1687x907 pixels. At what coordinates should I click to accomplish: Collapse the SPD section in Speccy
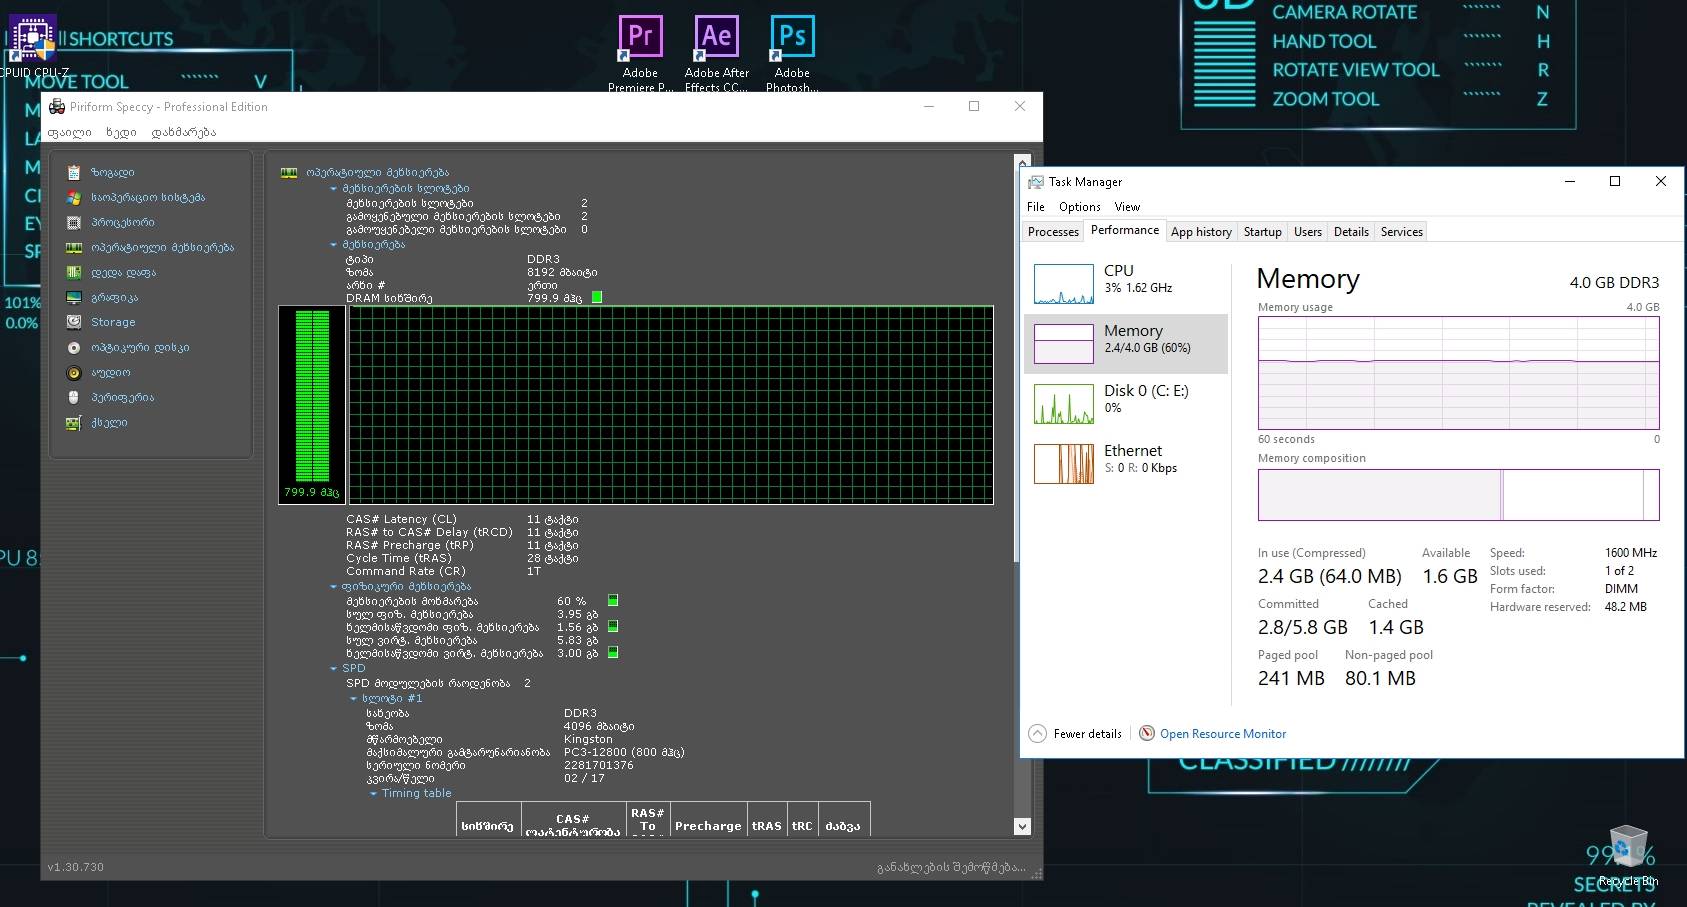coord(334,668)
